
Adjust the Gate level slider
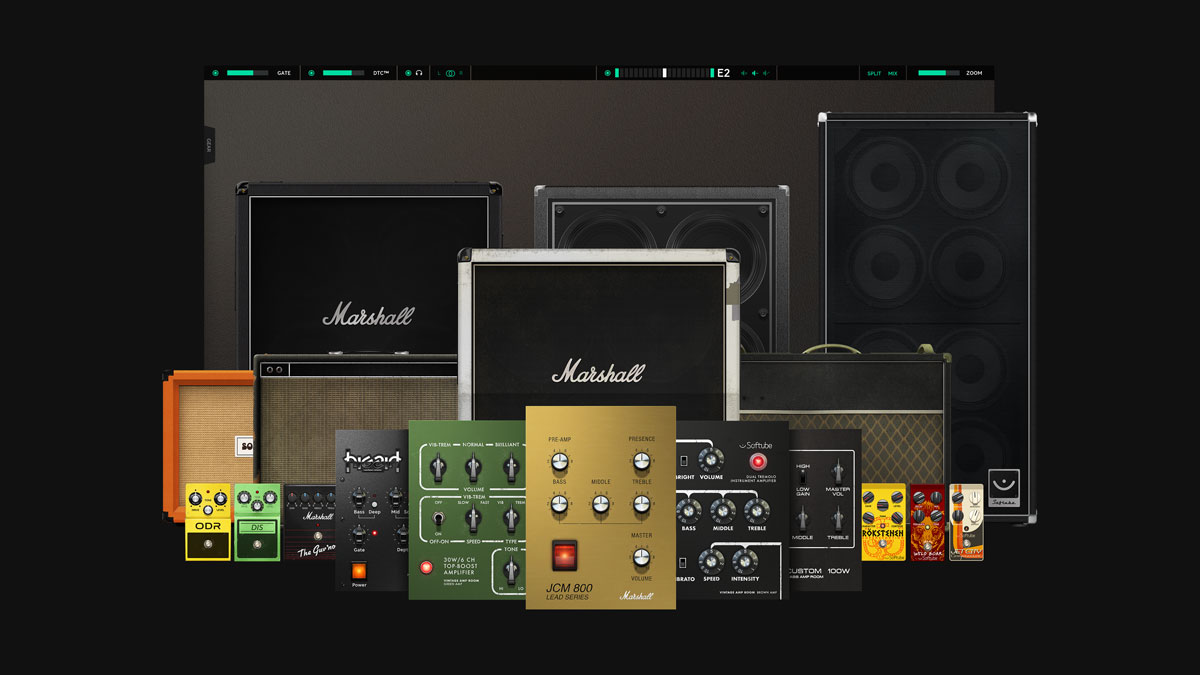[247, 73]
